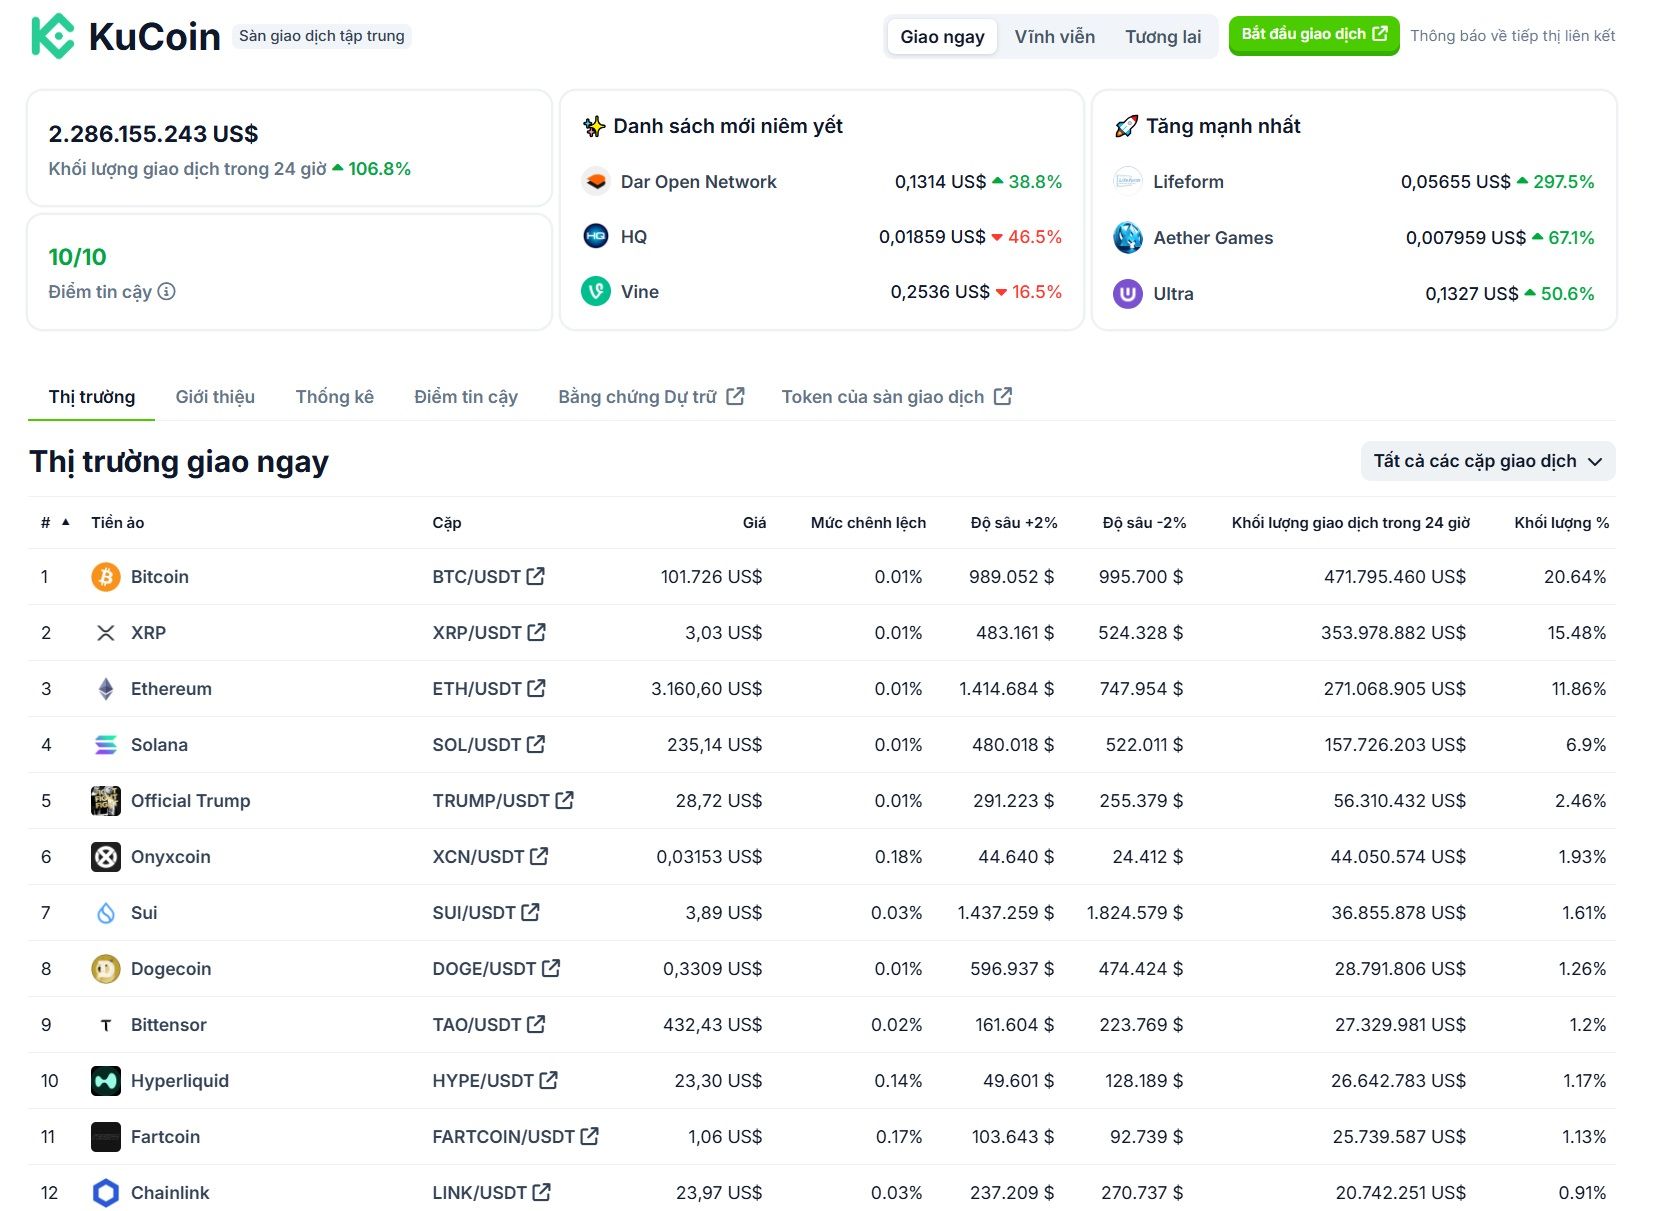Open external link icon next to TRUMP/USDT
1677x1211 pixels.
(565, 800)
